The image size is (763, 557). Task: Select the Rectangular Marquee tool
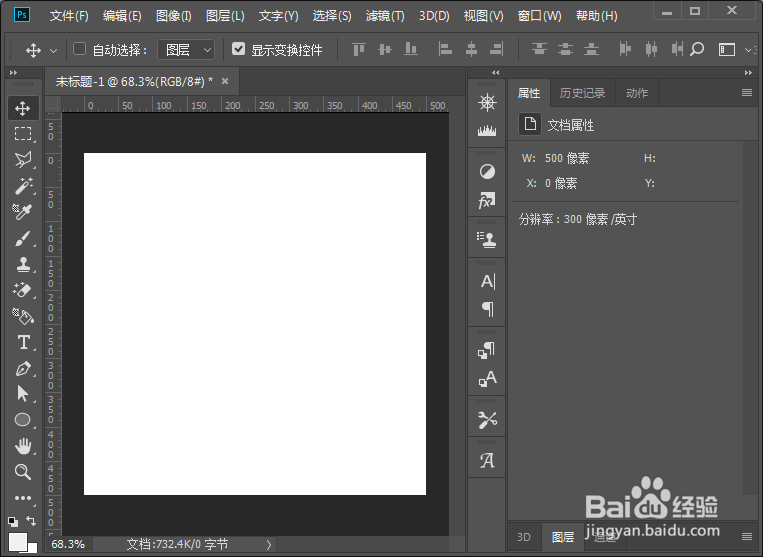23,134
